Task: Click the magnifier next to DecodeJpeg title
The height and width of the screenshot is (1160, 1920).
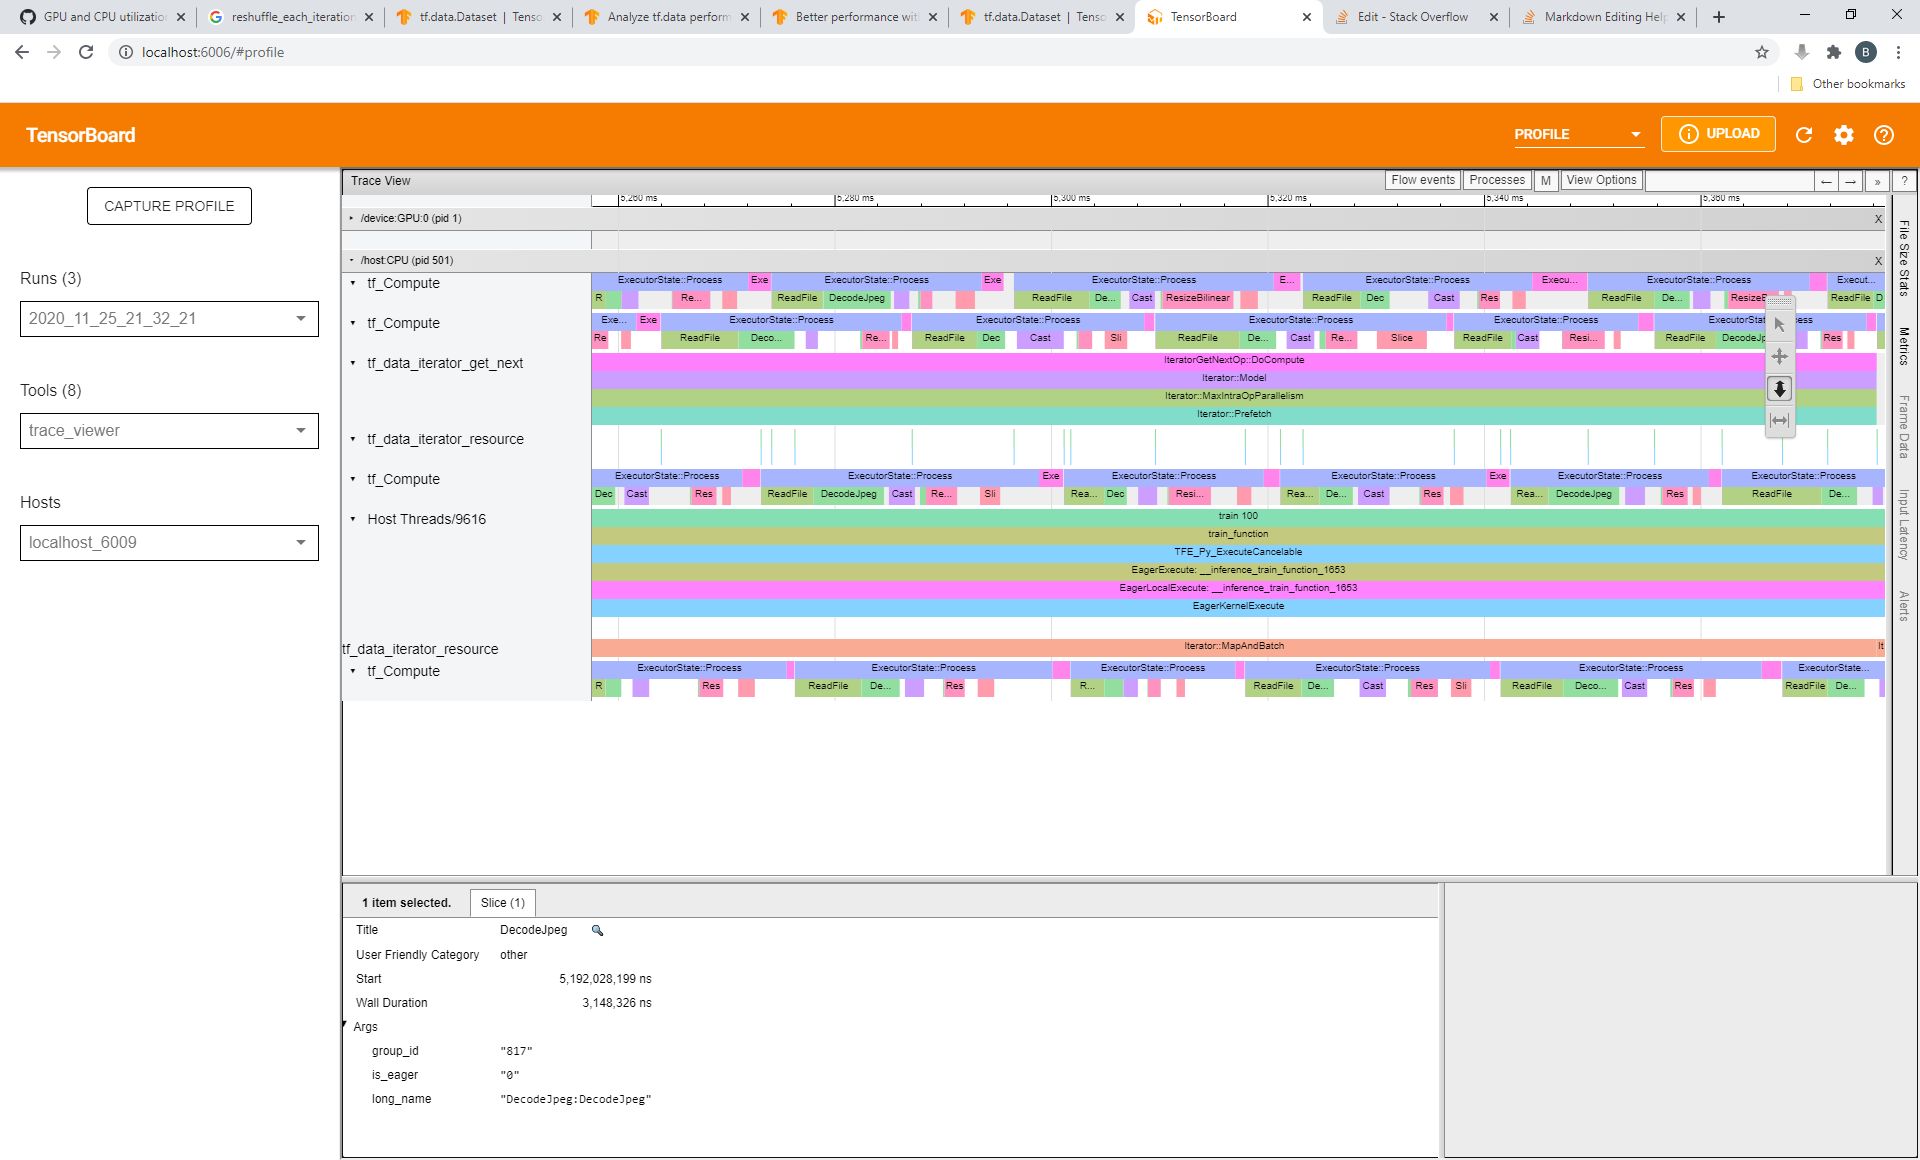Action: click(x=597, y=930)
